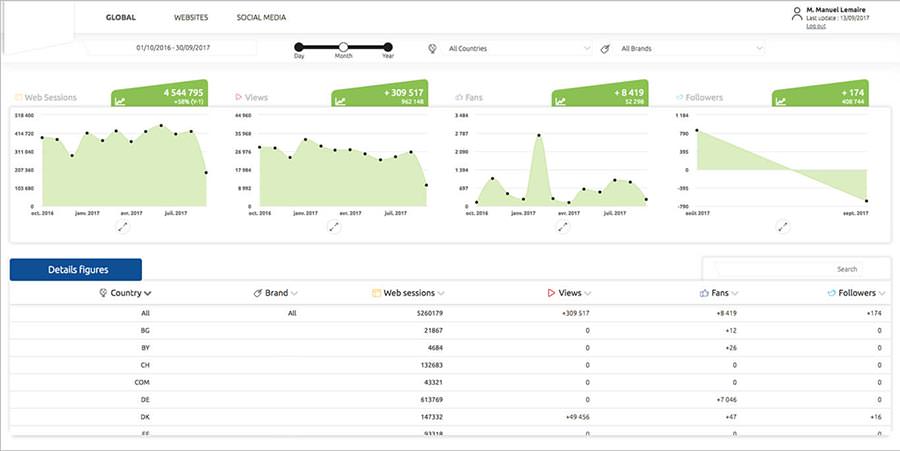
Task: Click the table Search field
Action: click(790, 269)
